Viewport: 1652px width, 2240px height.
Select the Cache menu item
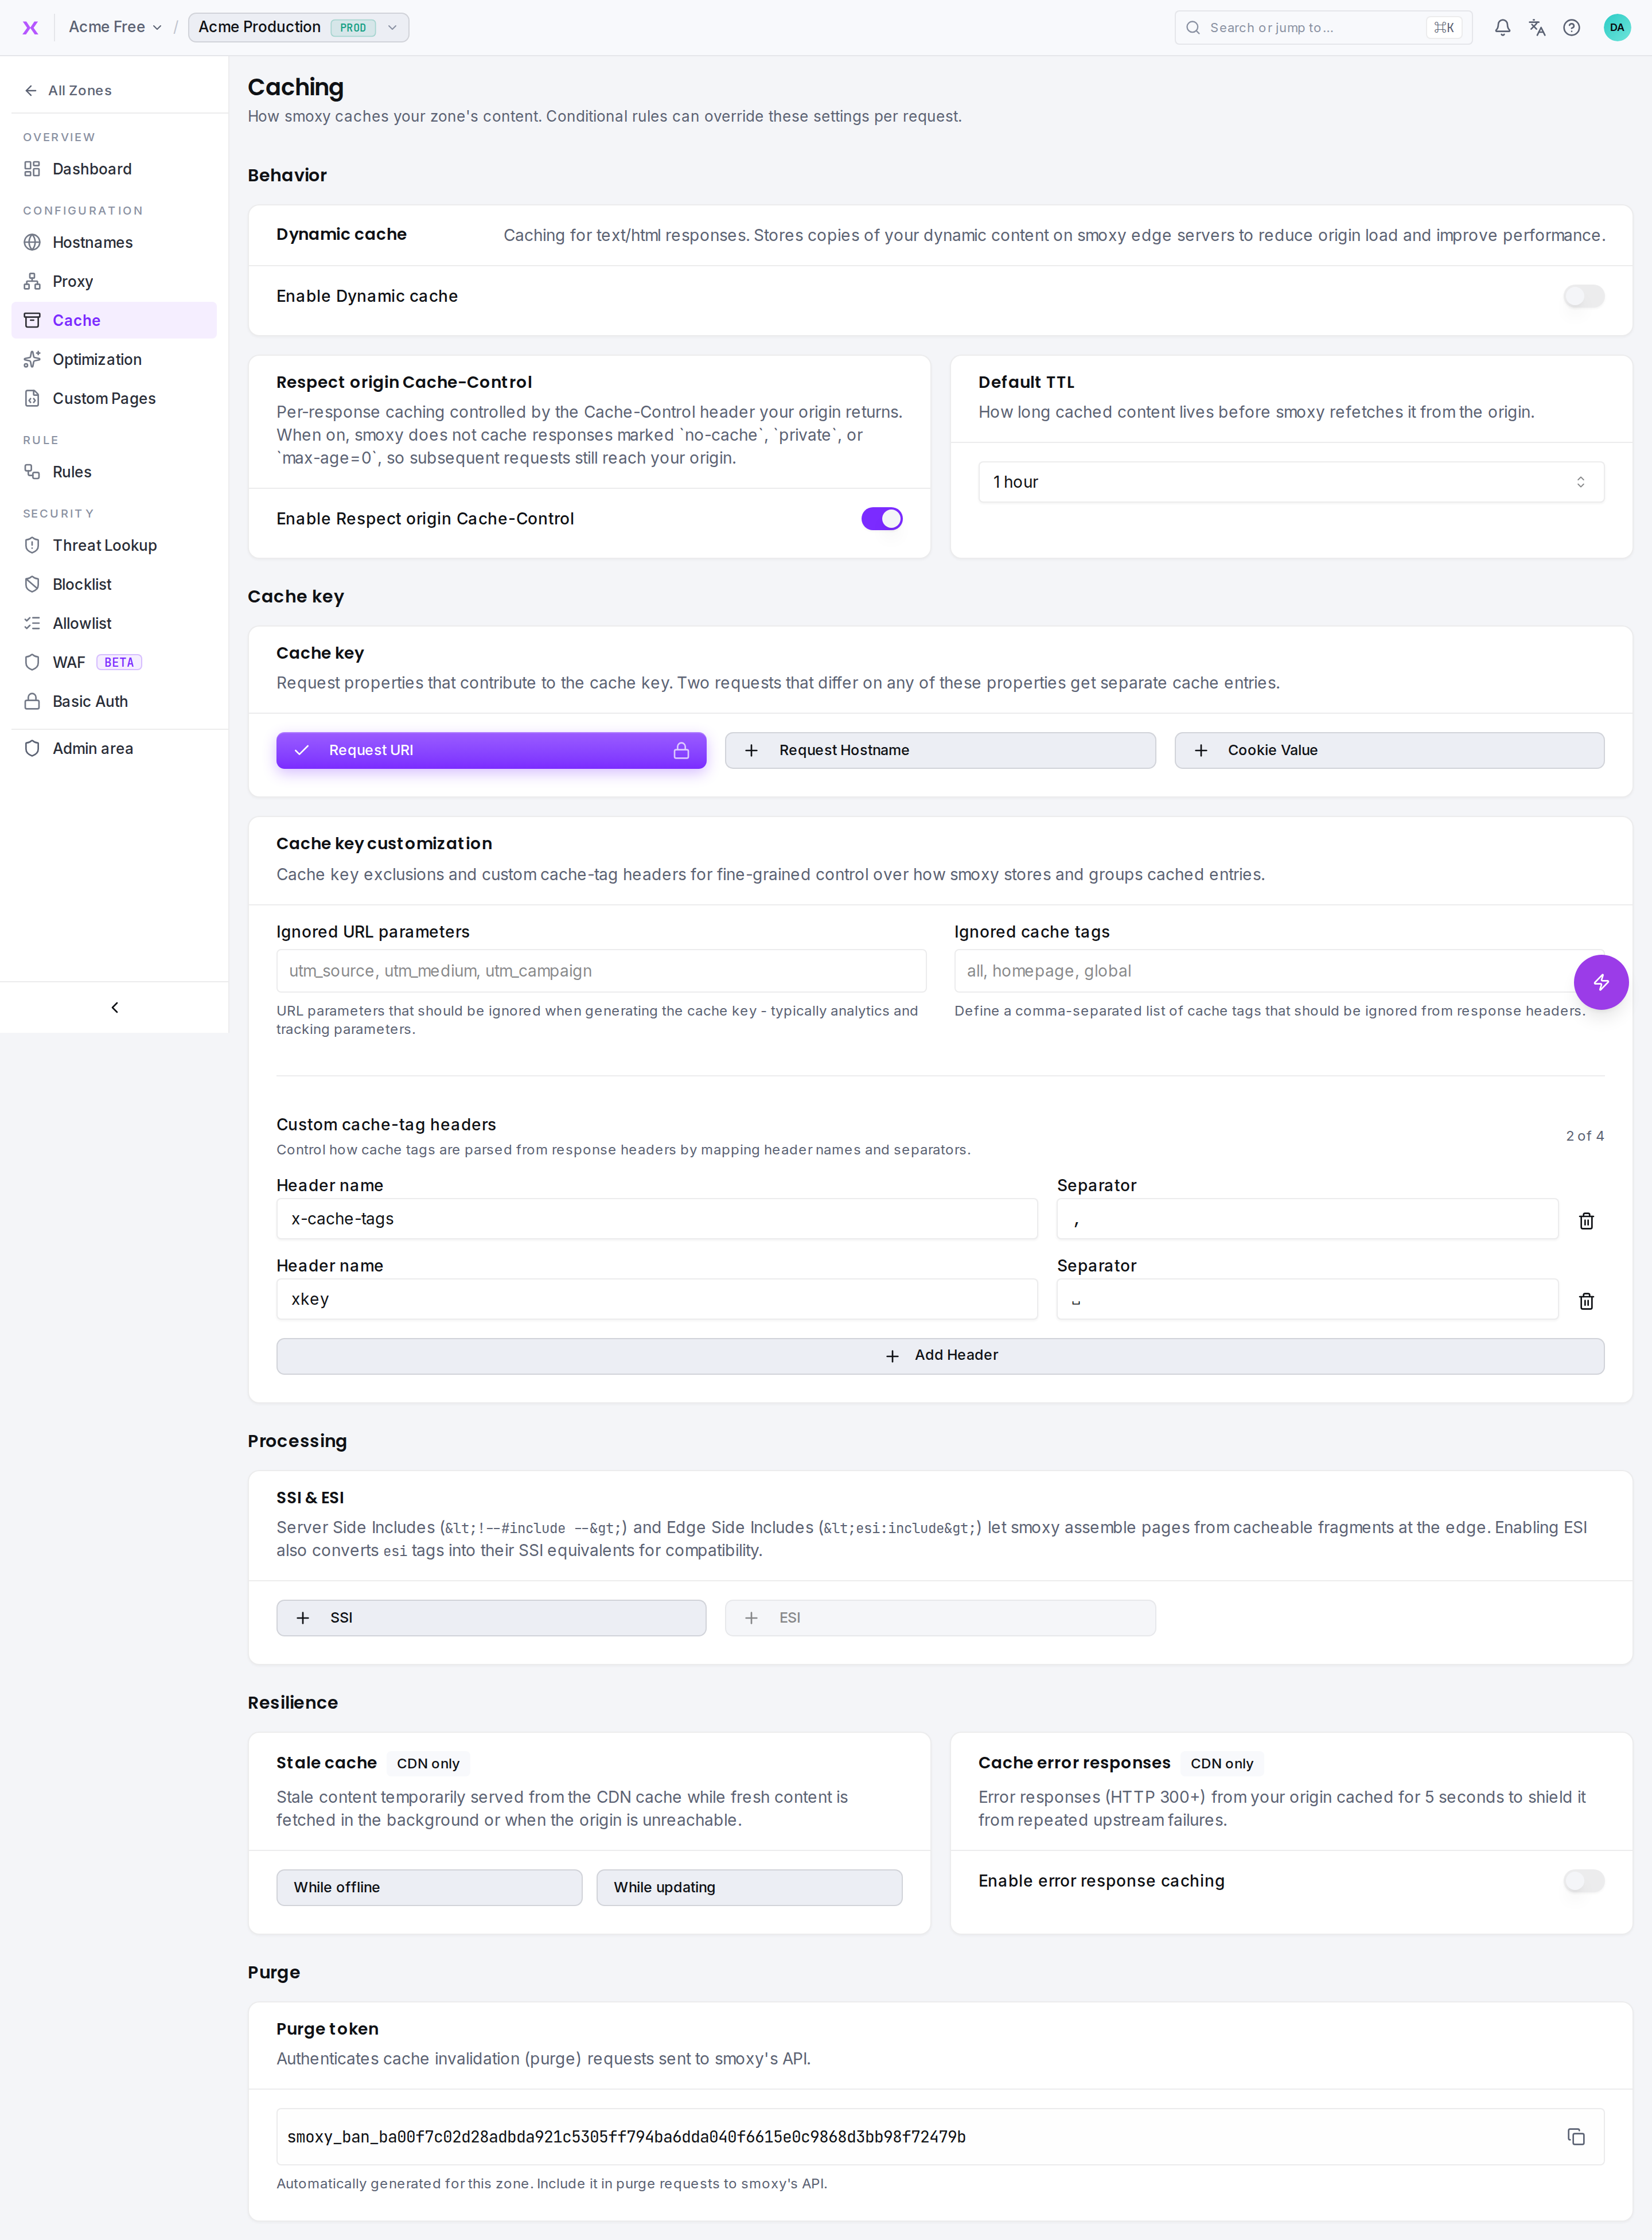coord(114,320)
